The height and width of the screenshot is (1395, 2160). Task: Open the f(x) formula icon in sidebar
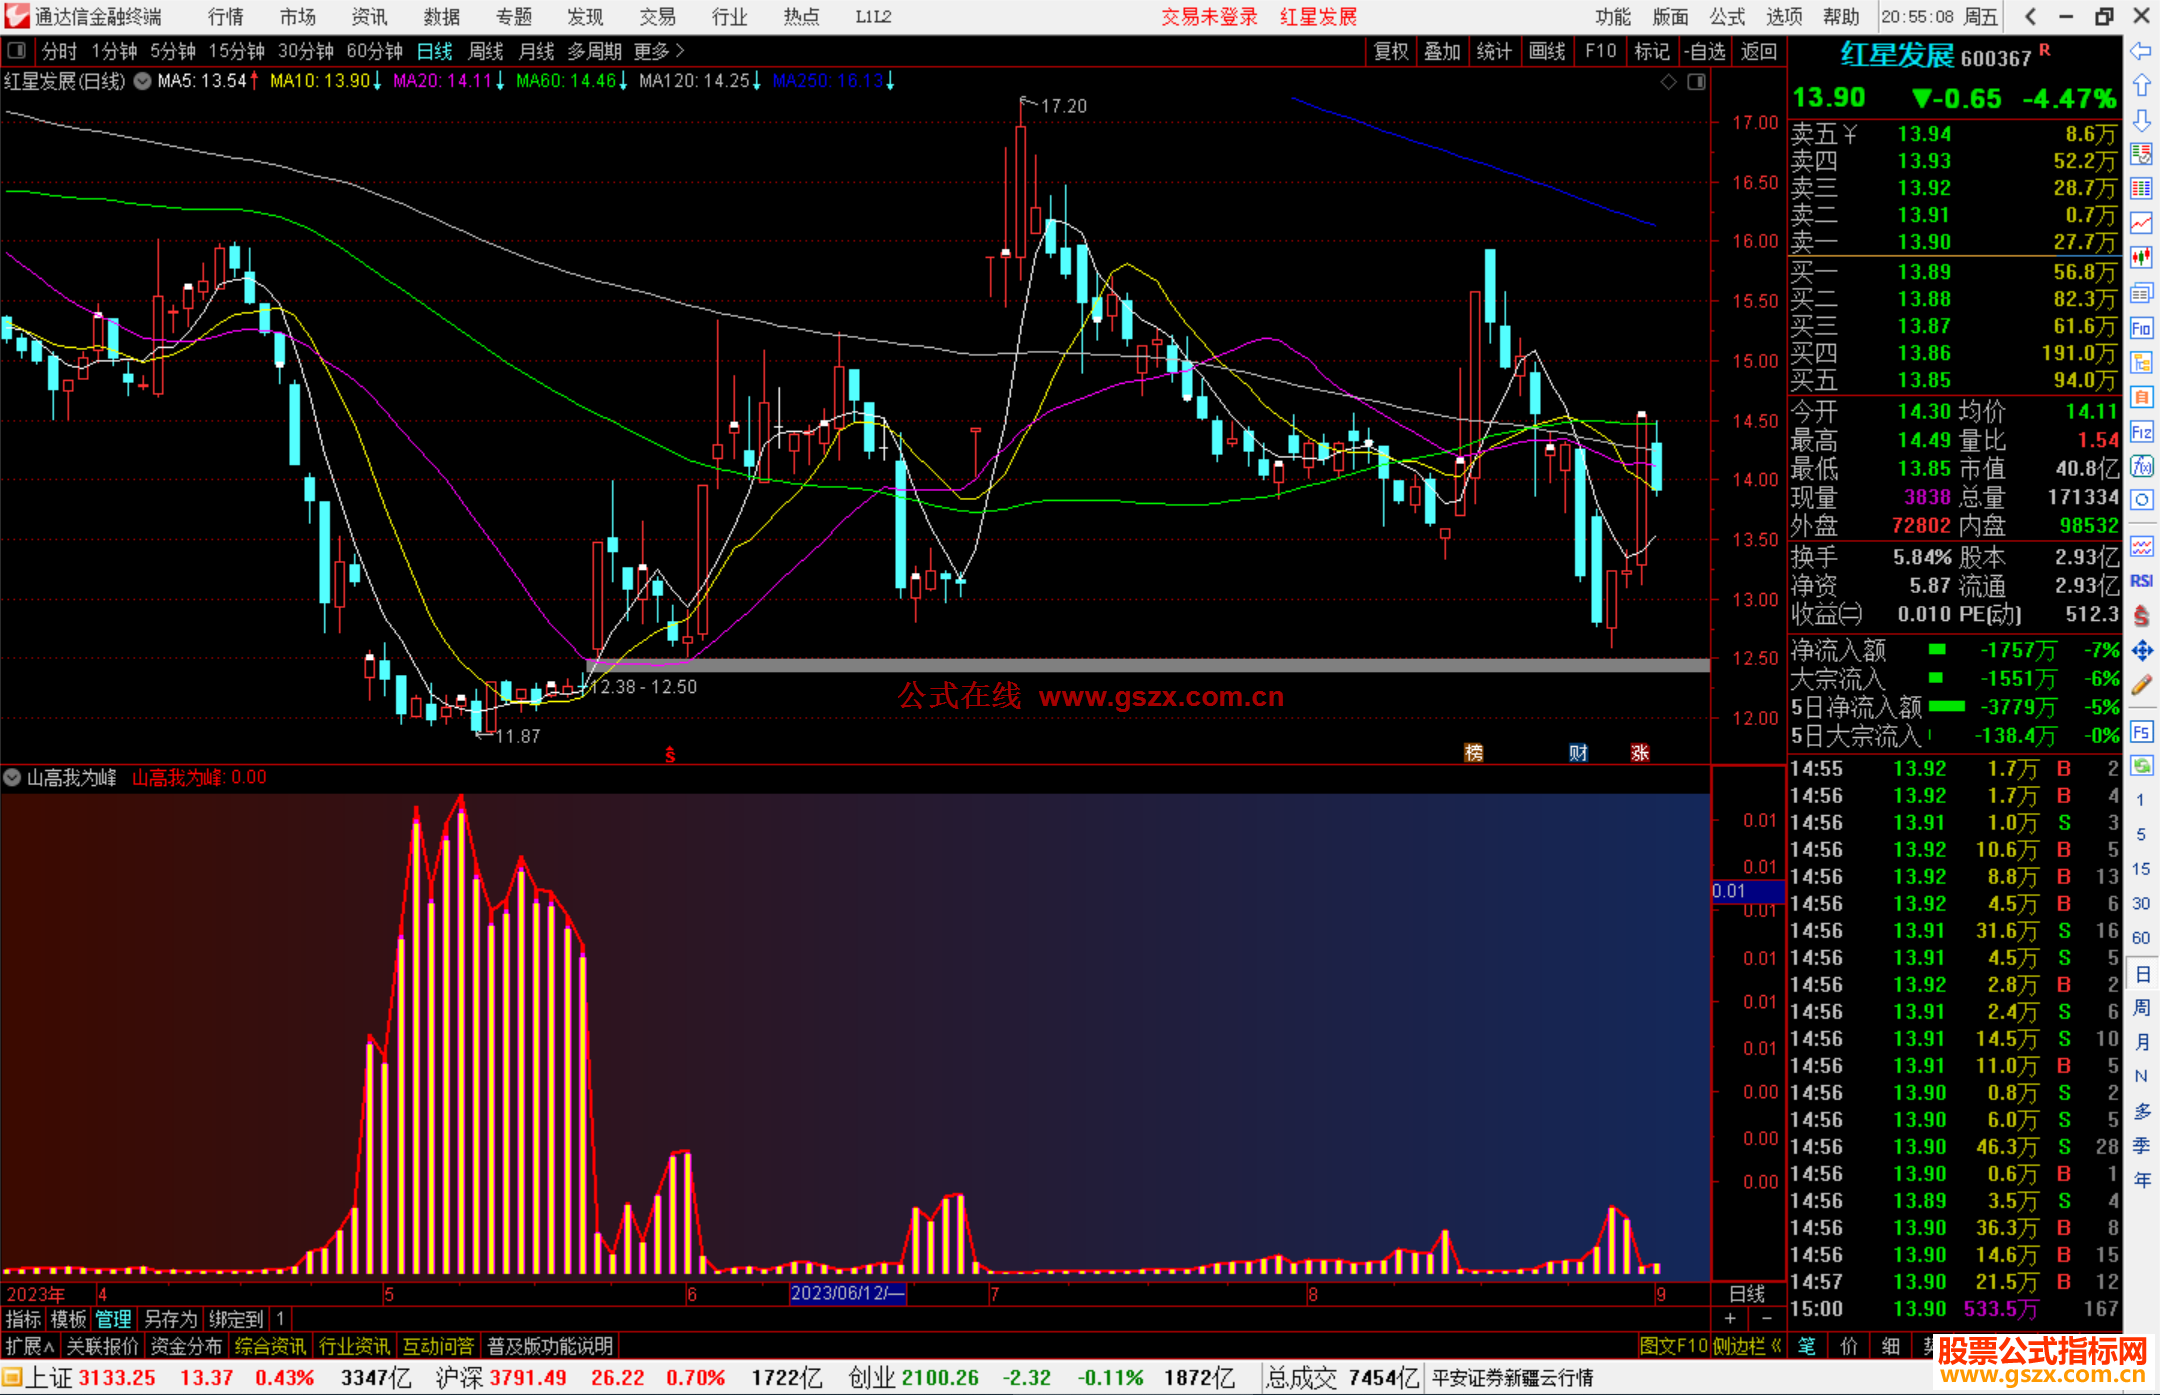point(2141,466)
